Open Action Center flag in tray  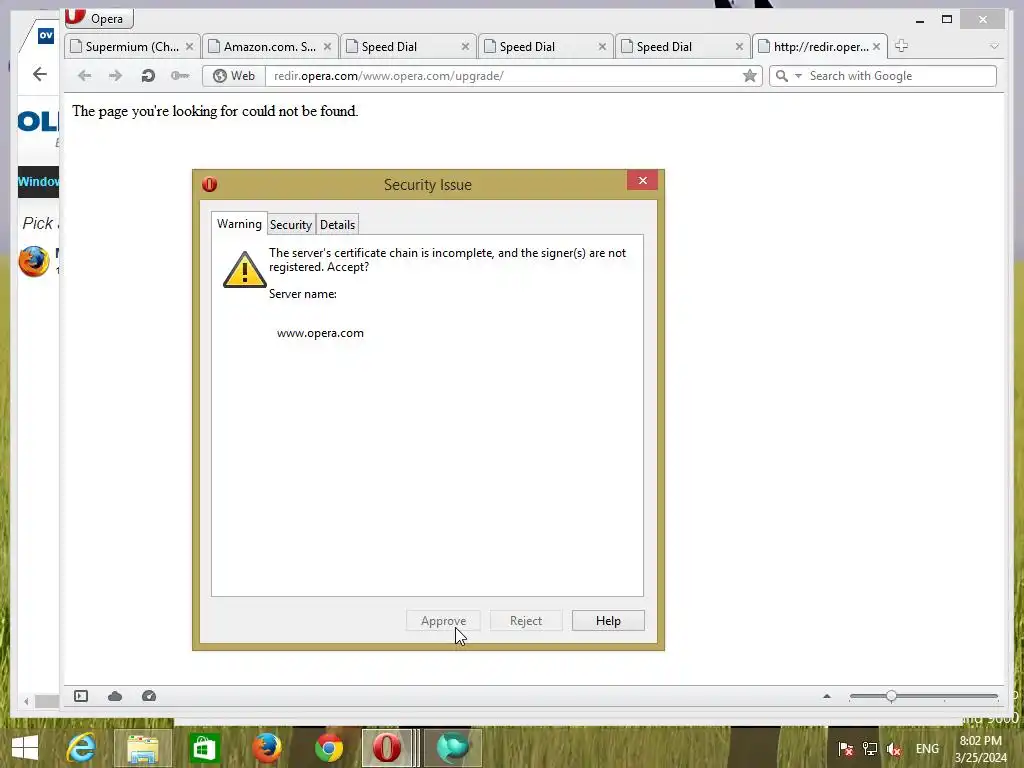pos(846,749)
